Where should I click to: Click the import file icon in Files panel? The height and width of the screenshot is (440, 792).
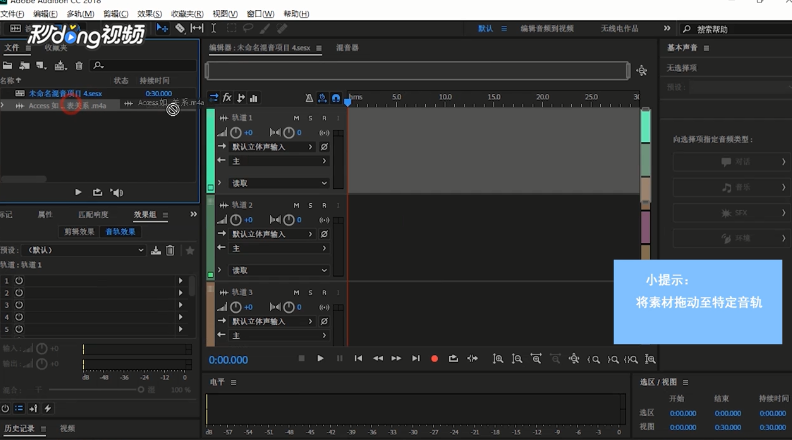click(x=24, y=65)
